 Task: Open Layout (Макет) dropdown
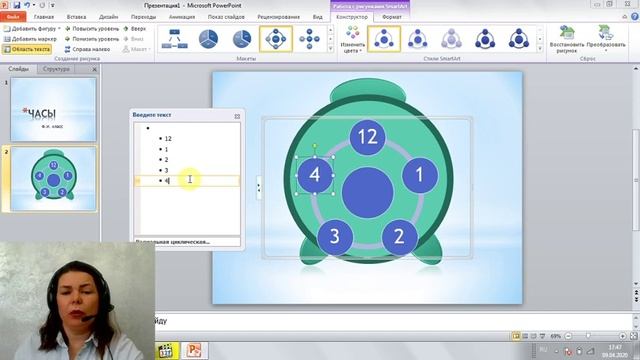[137, 49]
